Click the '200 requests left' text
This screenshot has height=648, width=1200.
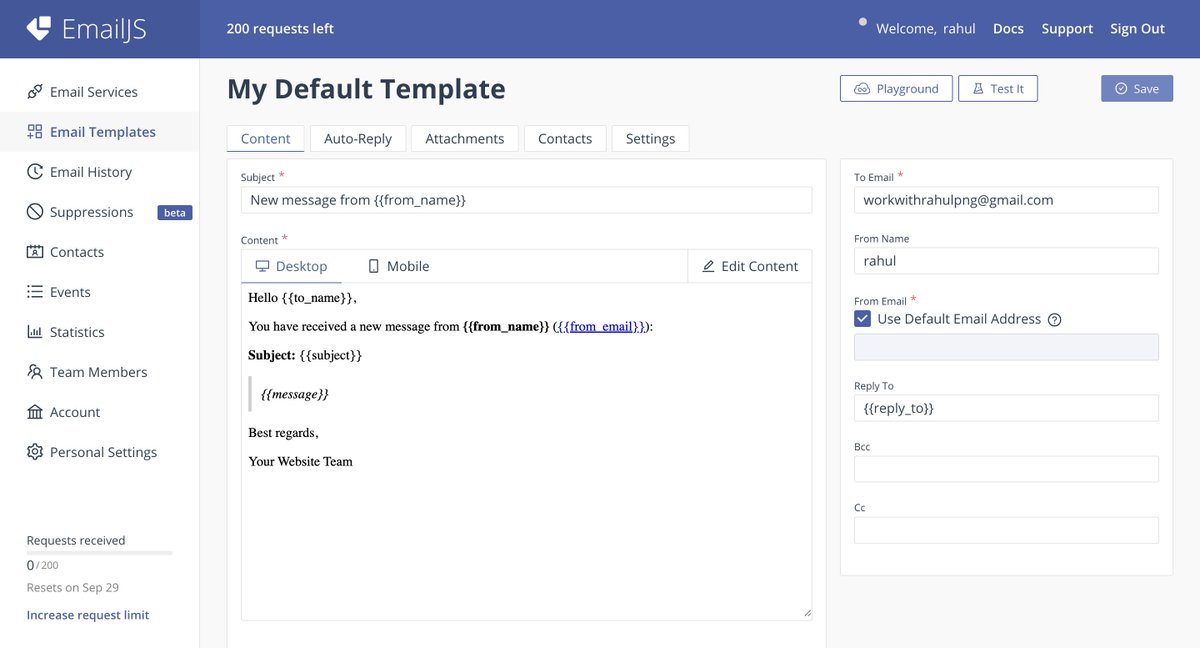click(x=280, y=29)
